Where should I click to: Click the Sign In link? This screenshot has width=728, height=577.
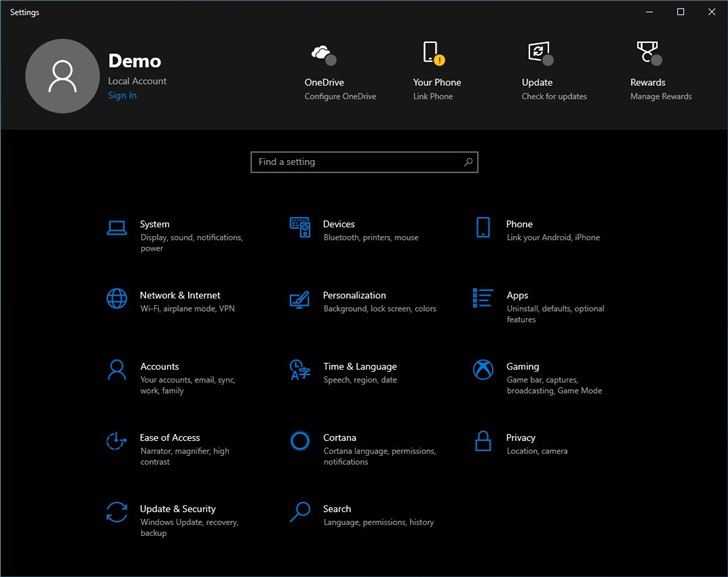pos(122,96)
